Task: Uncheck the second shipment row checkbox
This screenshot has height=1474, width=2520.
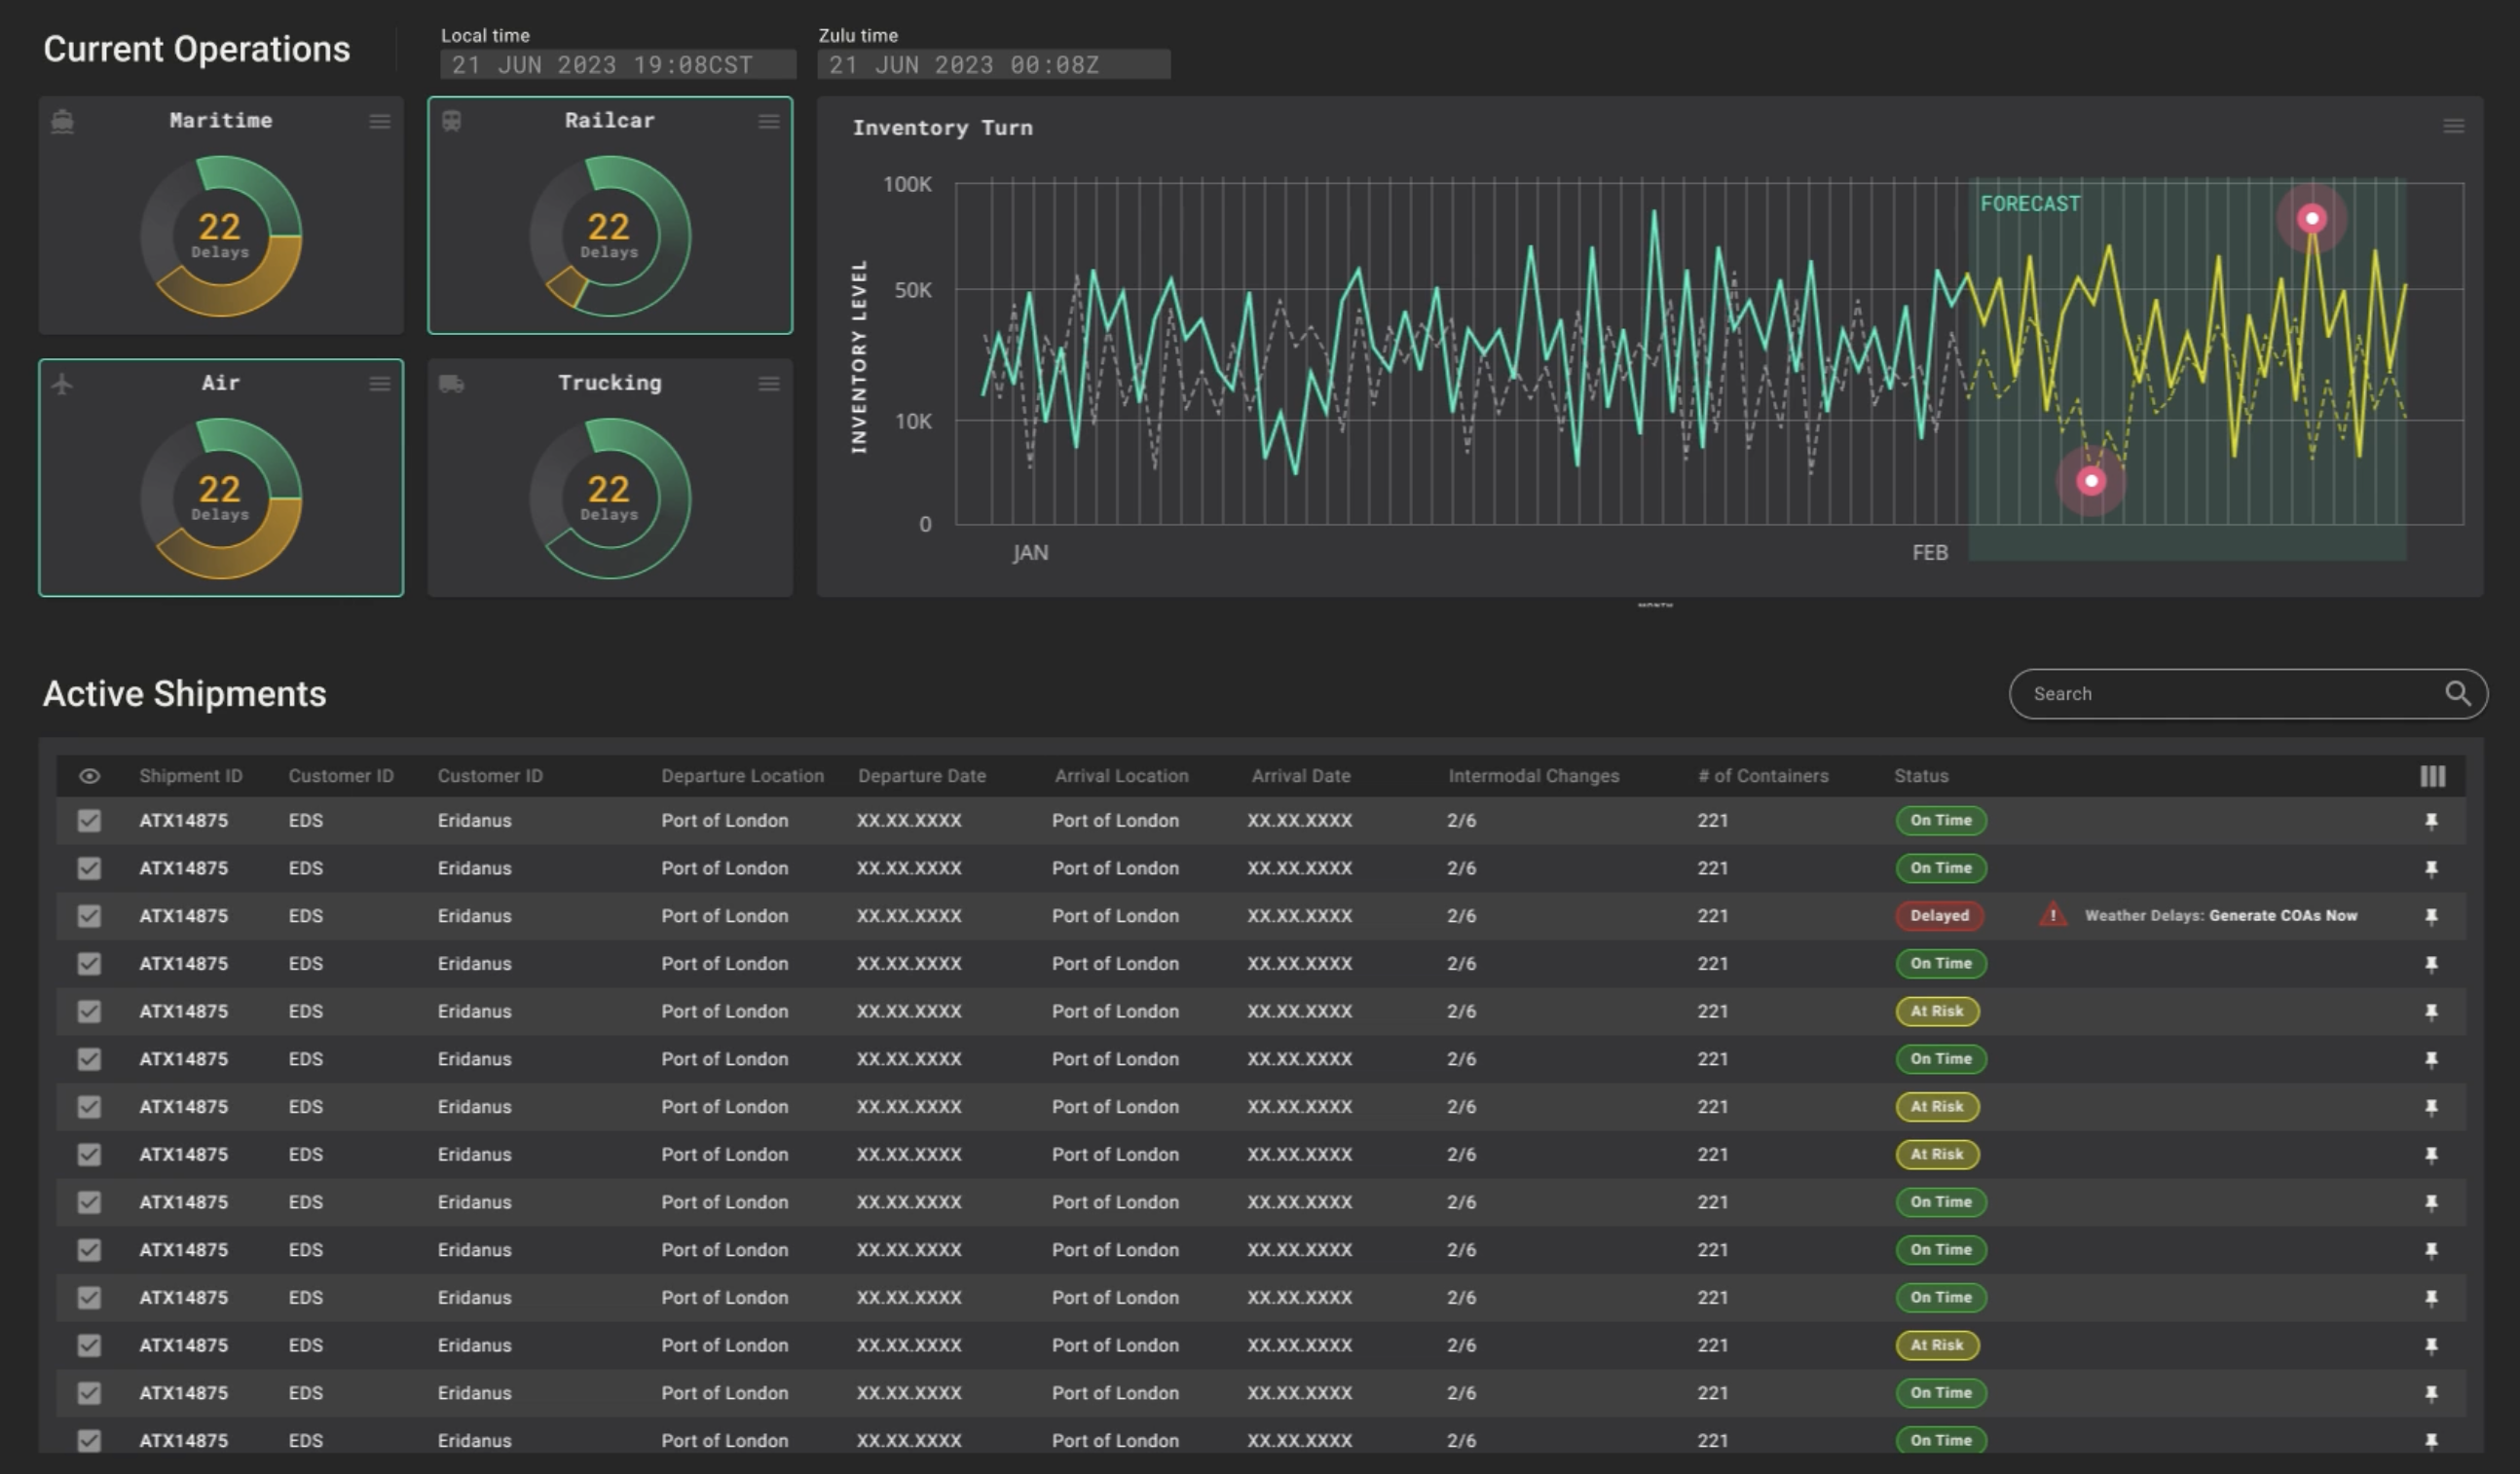Action: point(89,868)
